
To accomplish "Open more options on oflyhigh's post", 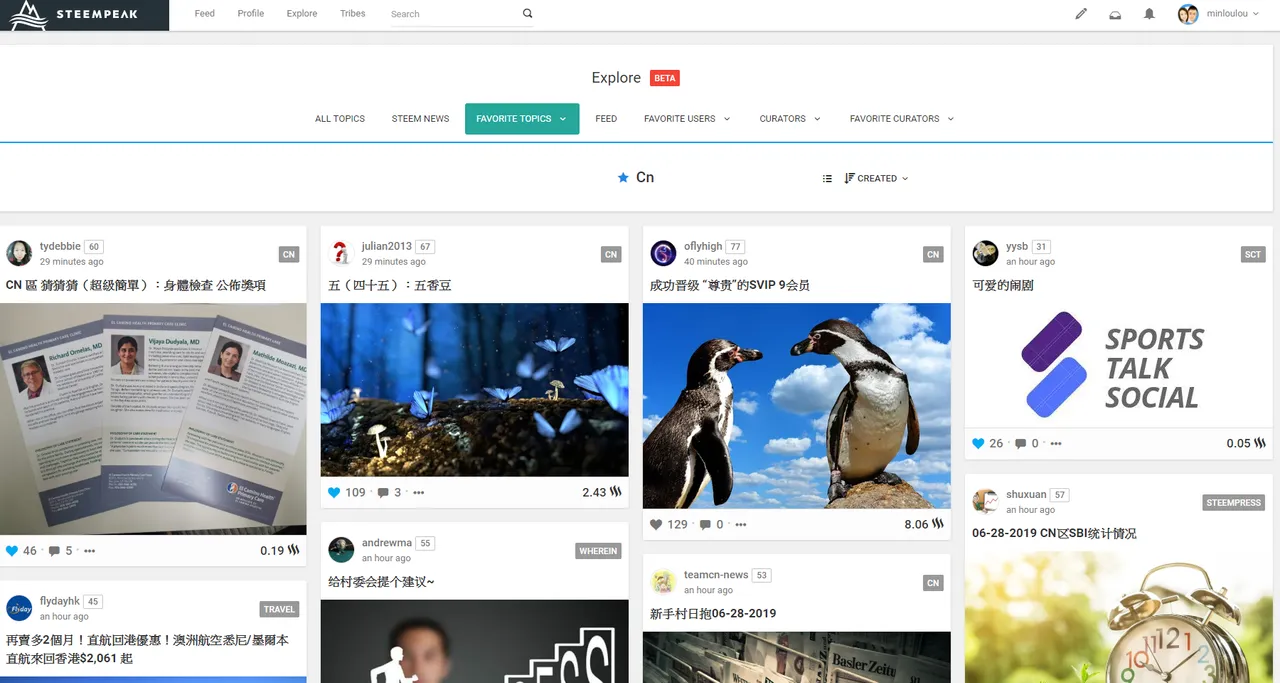I will coord(741,524).
